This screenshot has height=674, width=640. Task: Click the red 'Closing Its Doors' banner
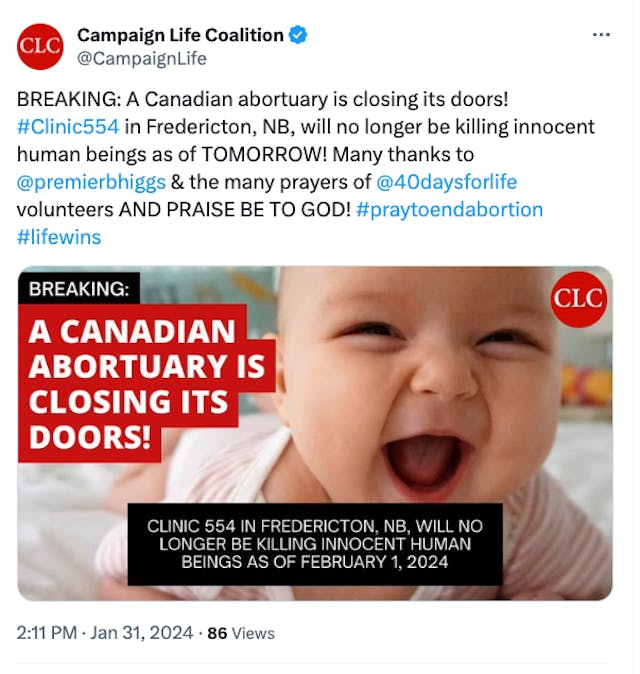[145, 383]
